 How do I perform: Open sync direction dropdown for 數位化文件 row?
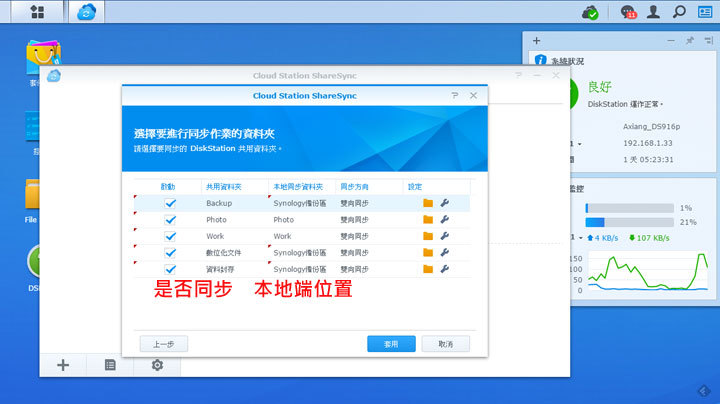pyautogui.click(x=354, y=252)
